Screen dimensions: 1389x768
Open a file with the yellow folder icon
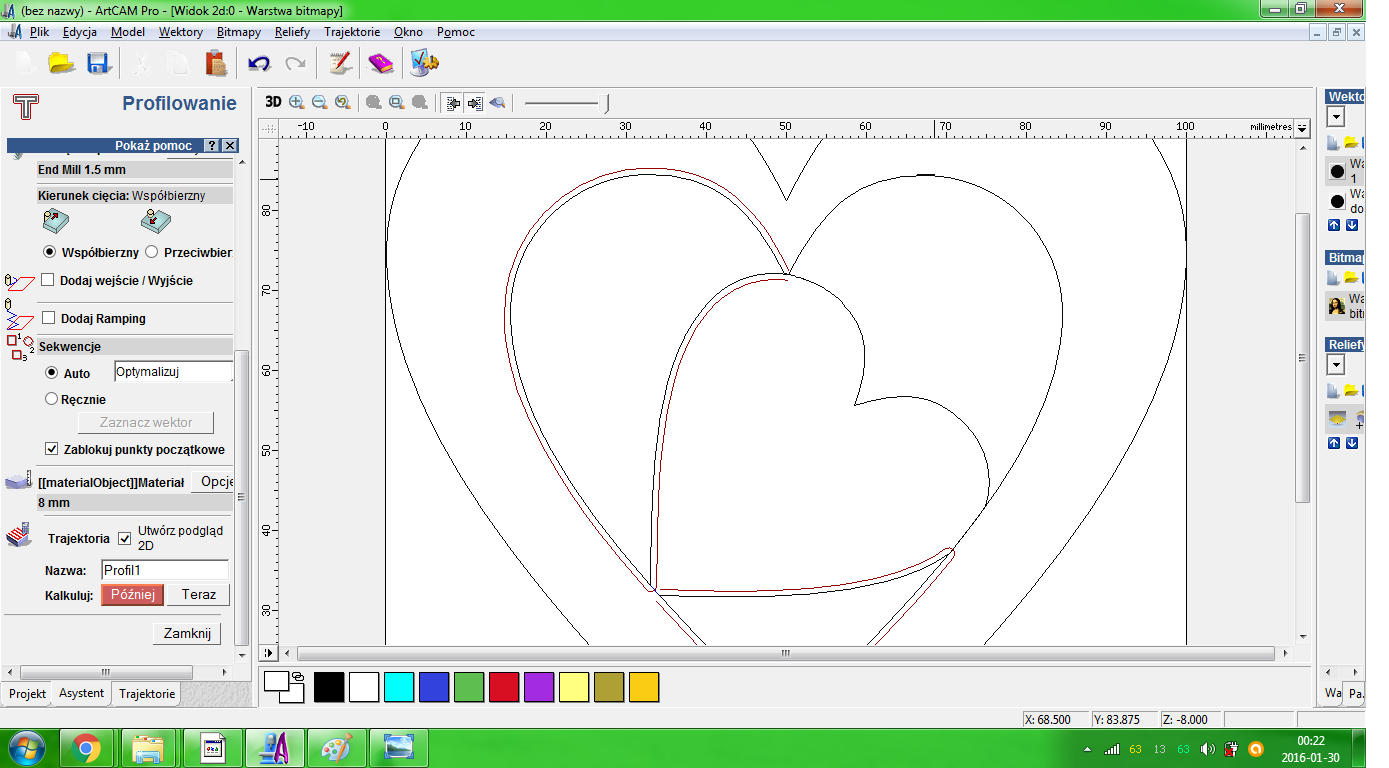click(62, 64)
